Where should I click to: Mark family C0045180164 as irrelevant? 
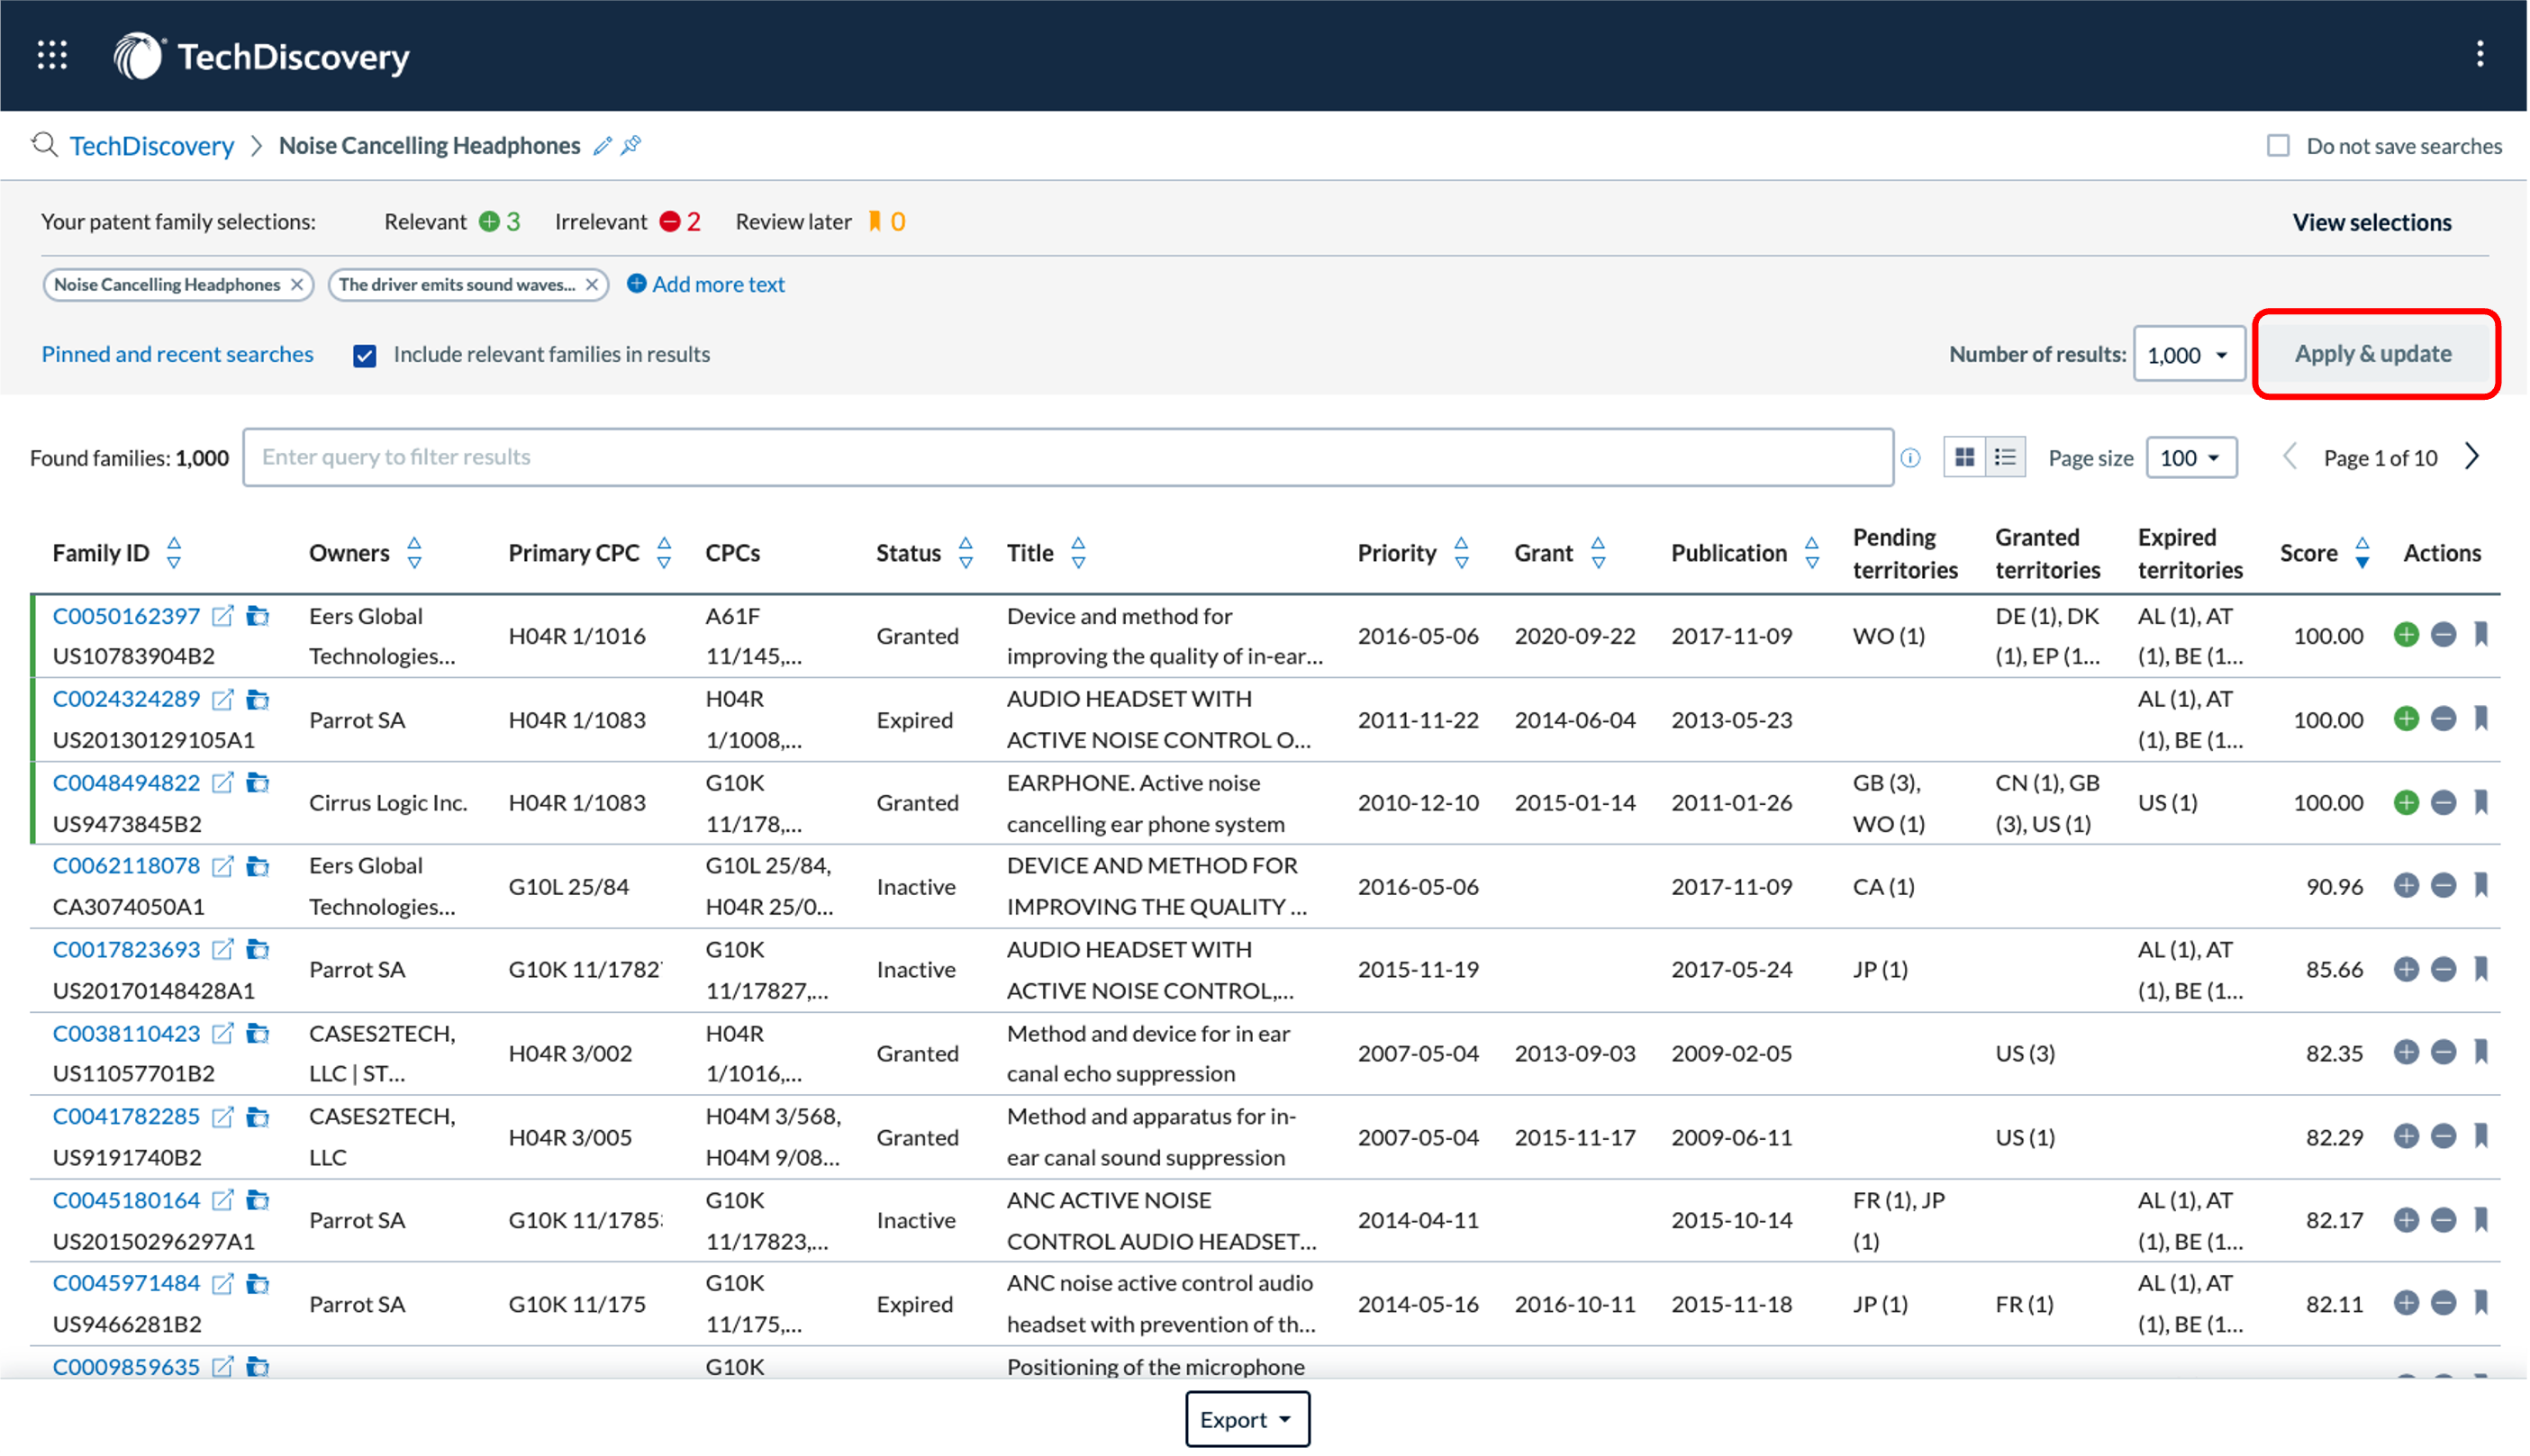pyautogui.click(x=2443, y=1221)
